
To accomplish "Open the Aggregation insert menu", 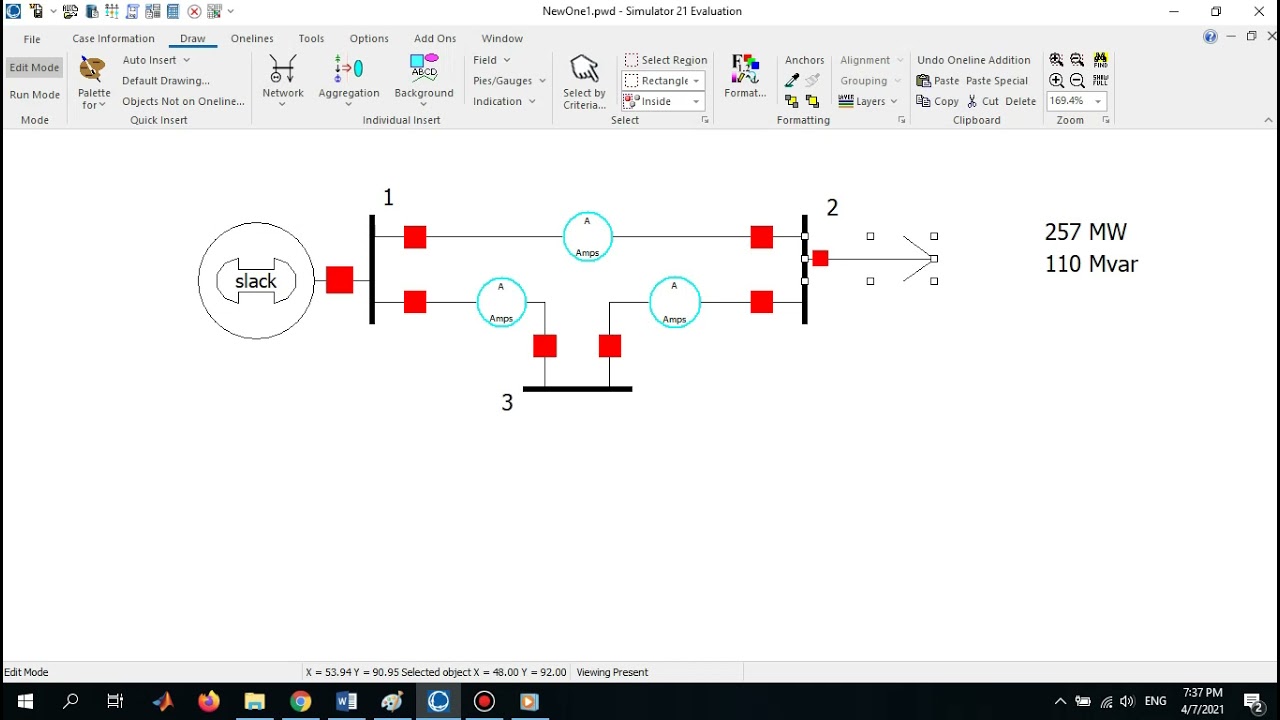I will click(x=349, y=80).
